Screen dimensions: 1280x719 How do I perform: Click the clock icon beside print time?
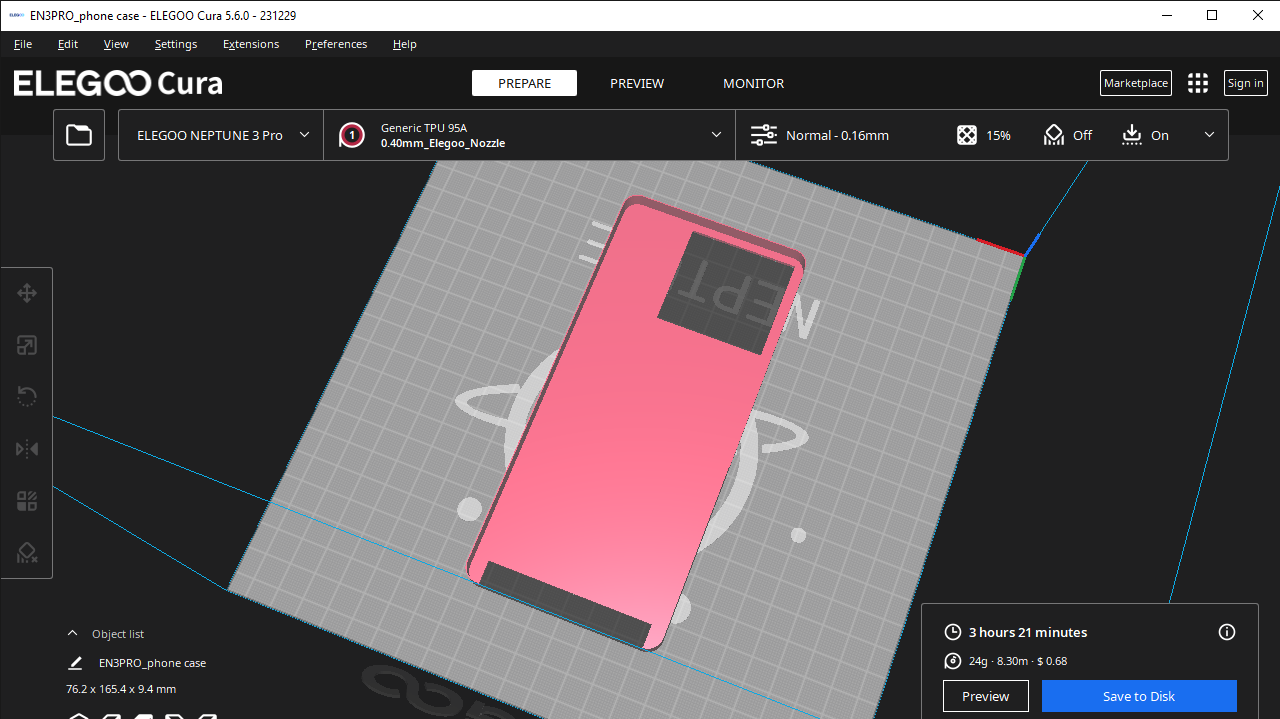coord(953,632)
